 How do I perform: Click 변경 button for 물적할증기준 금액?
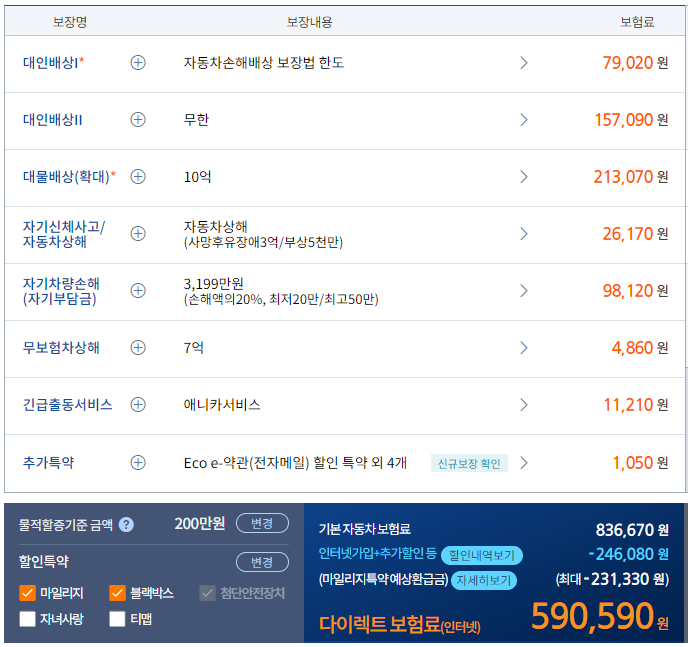(262, 523)
